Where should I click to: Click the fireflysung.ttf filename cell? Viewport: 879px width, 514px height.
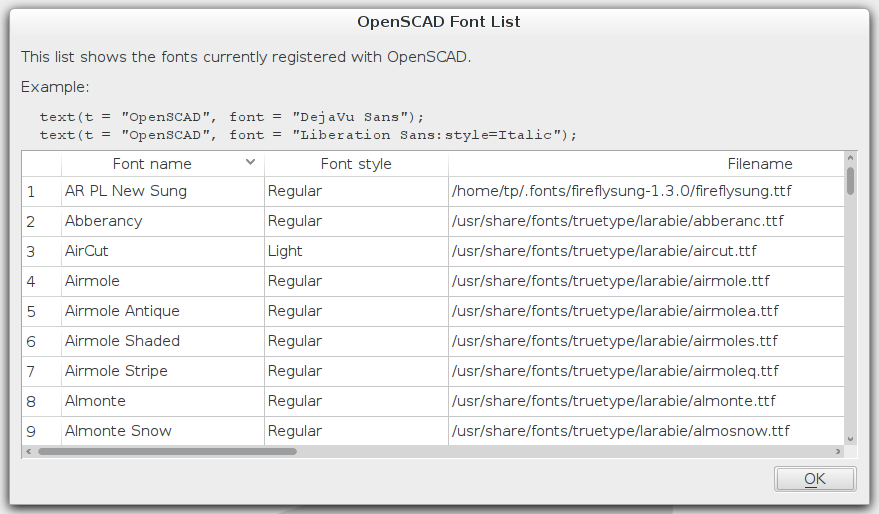point(646,192)
